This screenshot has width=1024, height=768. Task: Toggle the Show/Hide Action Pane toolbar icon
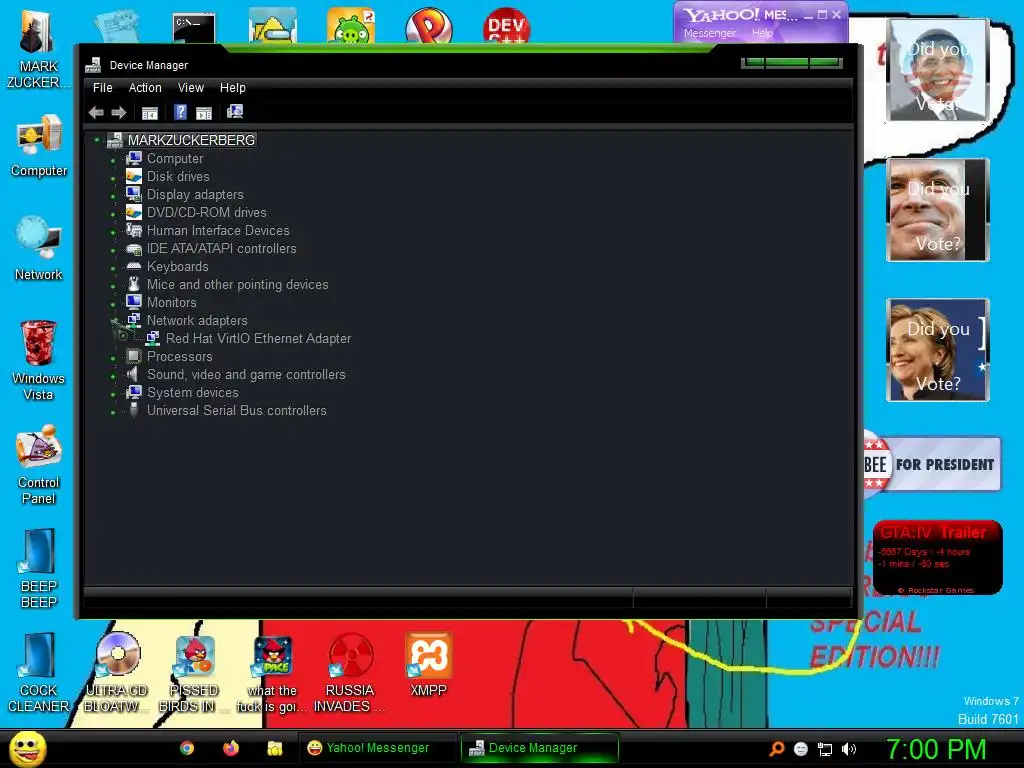click(204, 113)
